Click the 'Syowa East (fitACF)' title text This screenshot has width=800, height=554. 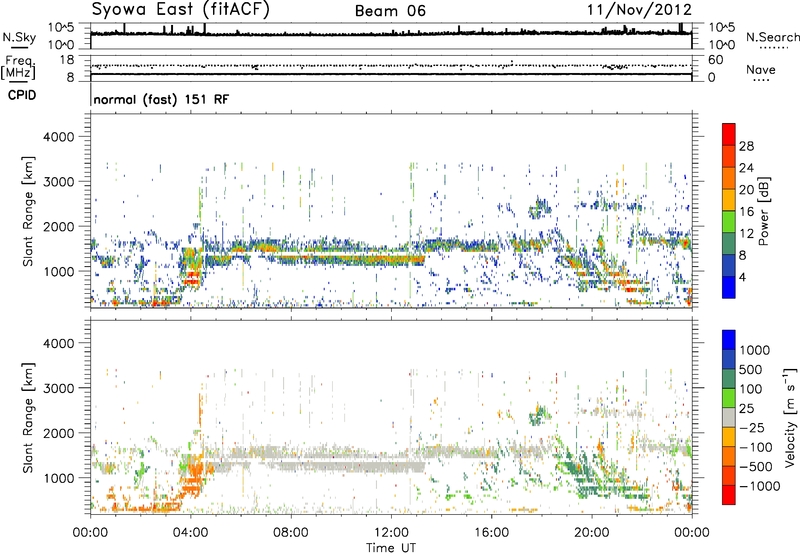point(180,9)
